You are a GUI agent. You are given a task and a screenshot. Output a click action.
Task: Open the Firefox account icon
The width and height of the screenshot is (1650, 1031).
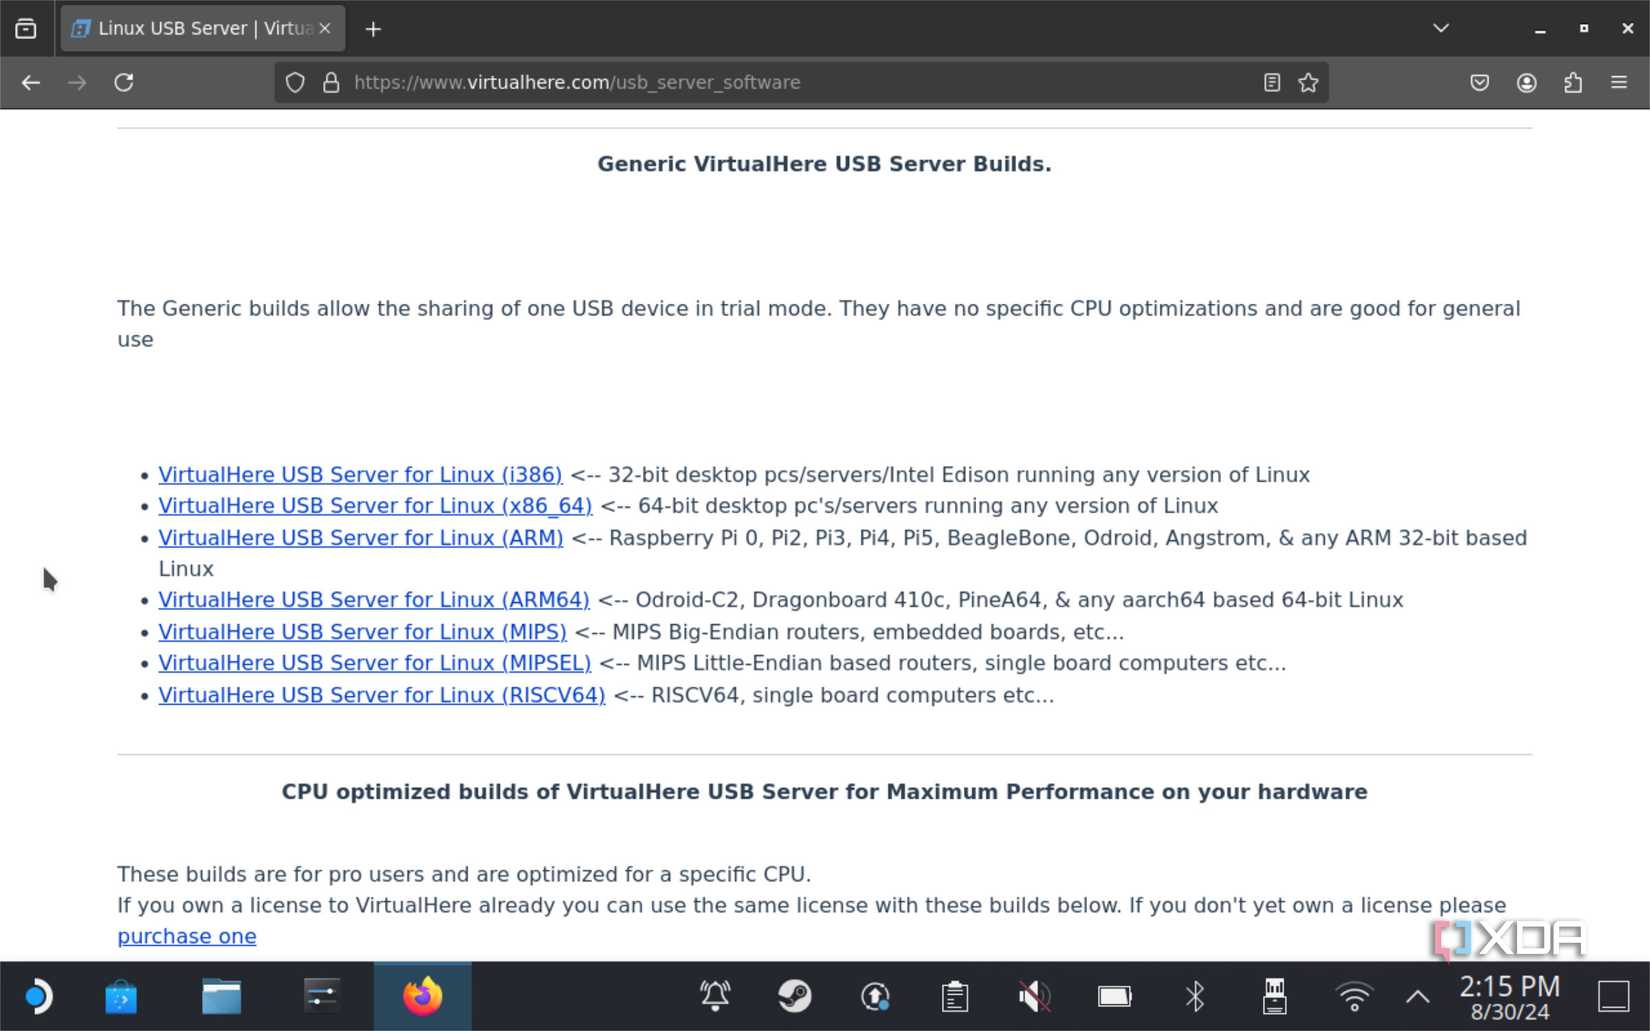coord(1526,82)
